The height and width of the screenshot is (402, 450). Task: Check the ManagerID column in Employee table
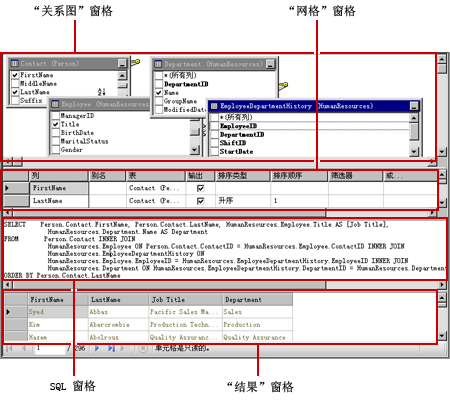pos(56,116)
